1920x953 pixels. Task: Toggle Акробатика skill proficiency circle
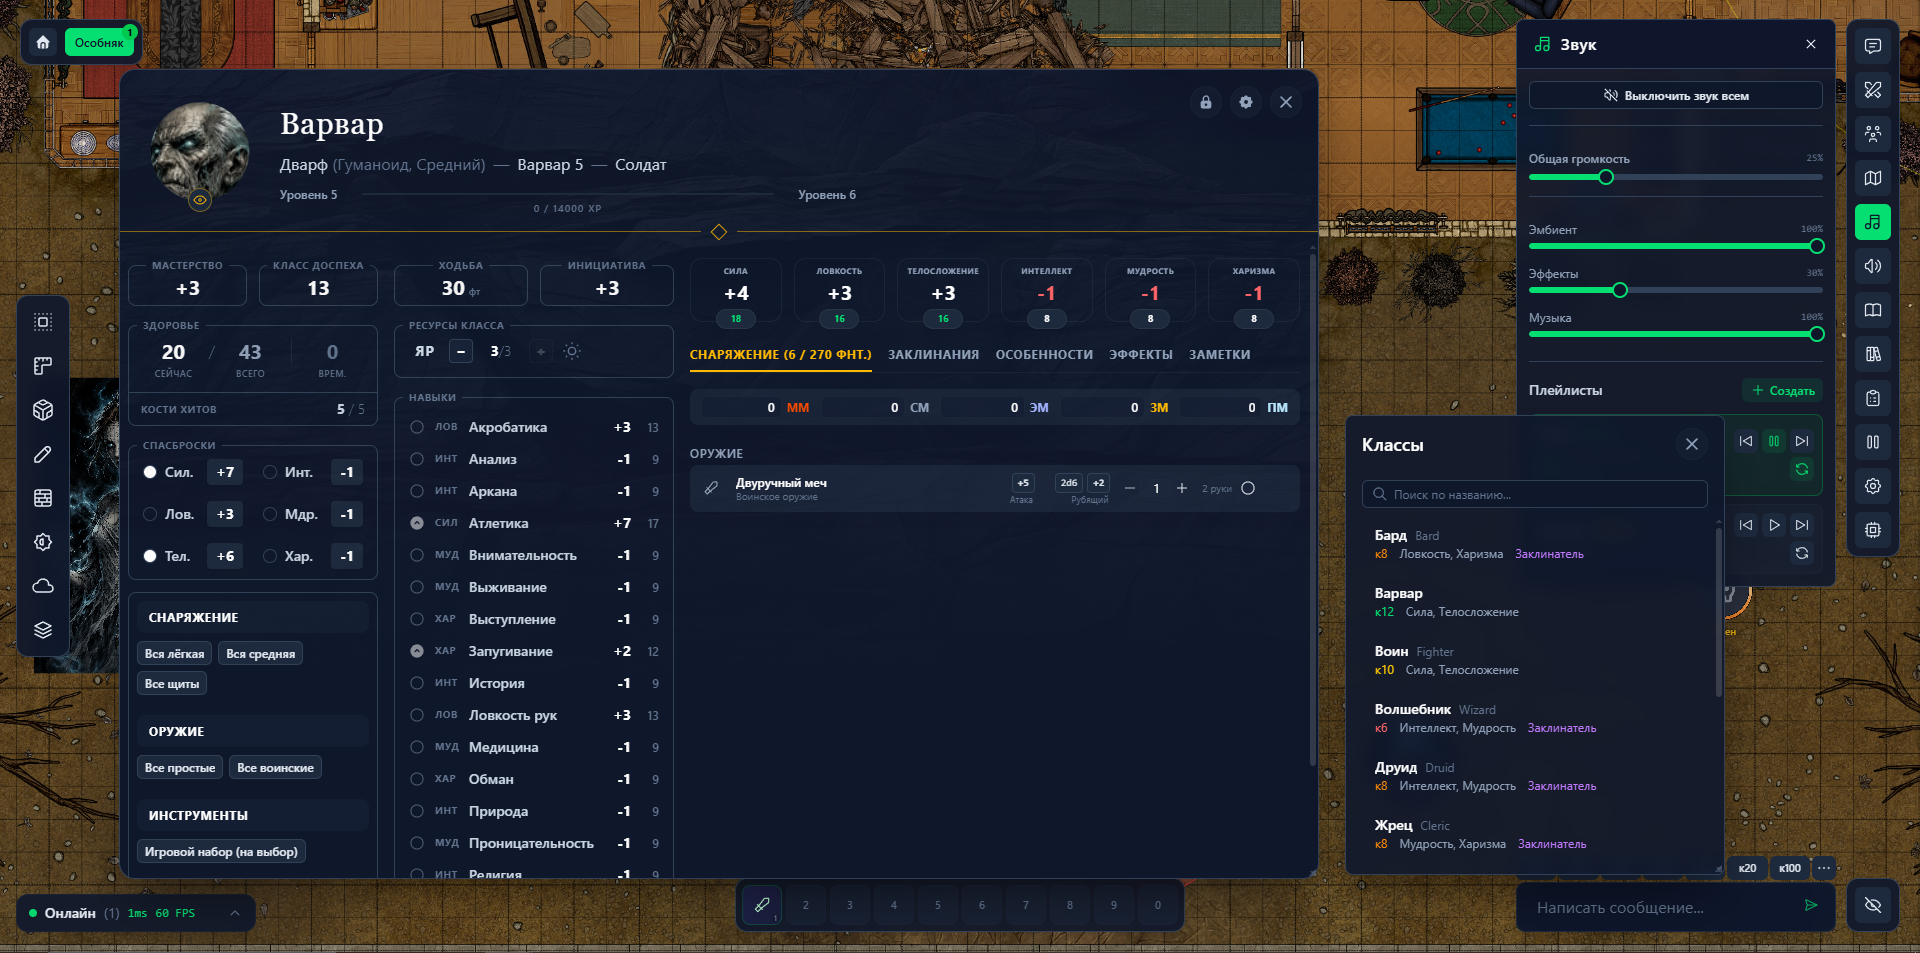(417, 427)
